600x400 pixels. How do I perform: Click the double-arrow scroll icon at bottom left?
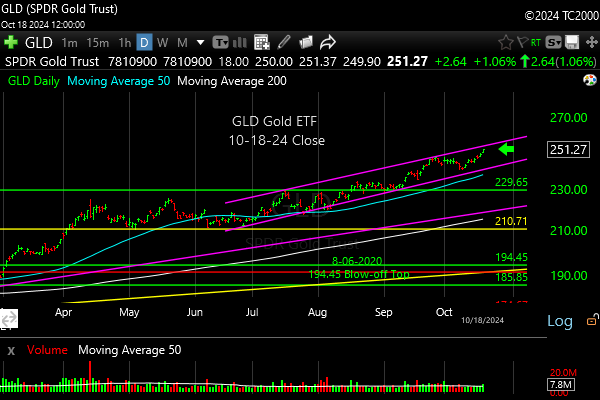pyautogui.click(x=9, y=318)
